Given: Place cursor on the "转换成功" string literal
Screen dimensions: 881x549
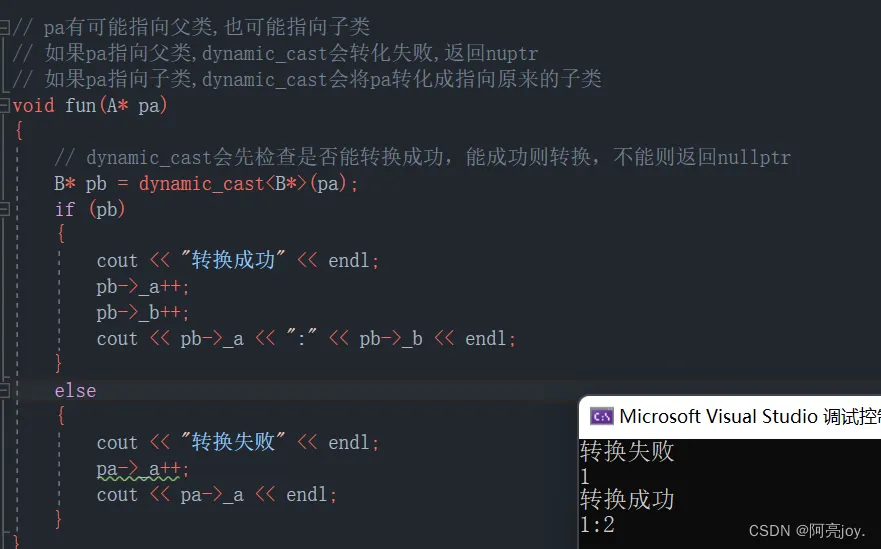Looking at the screenshot, I should [x=231, y=261].
